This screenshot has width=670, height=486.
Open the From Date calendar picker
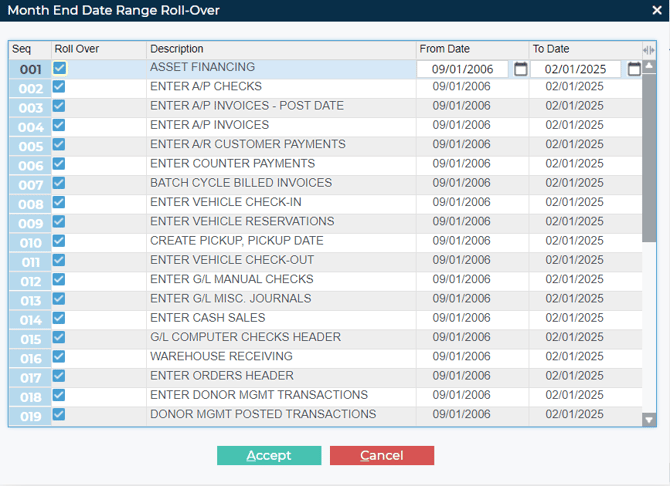pos(520,69)
